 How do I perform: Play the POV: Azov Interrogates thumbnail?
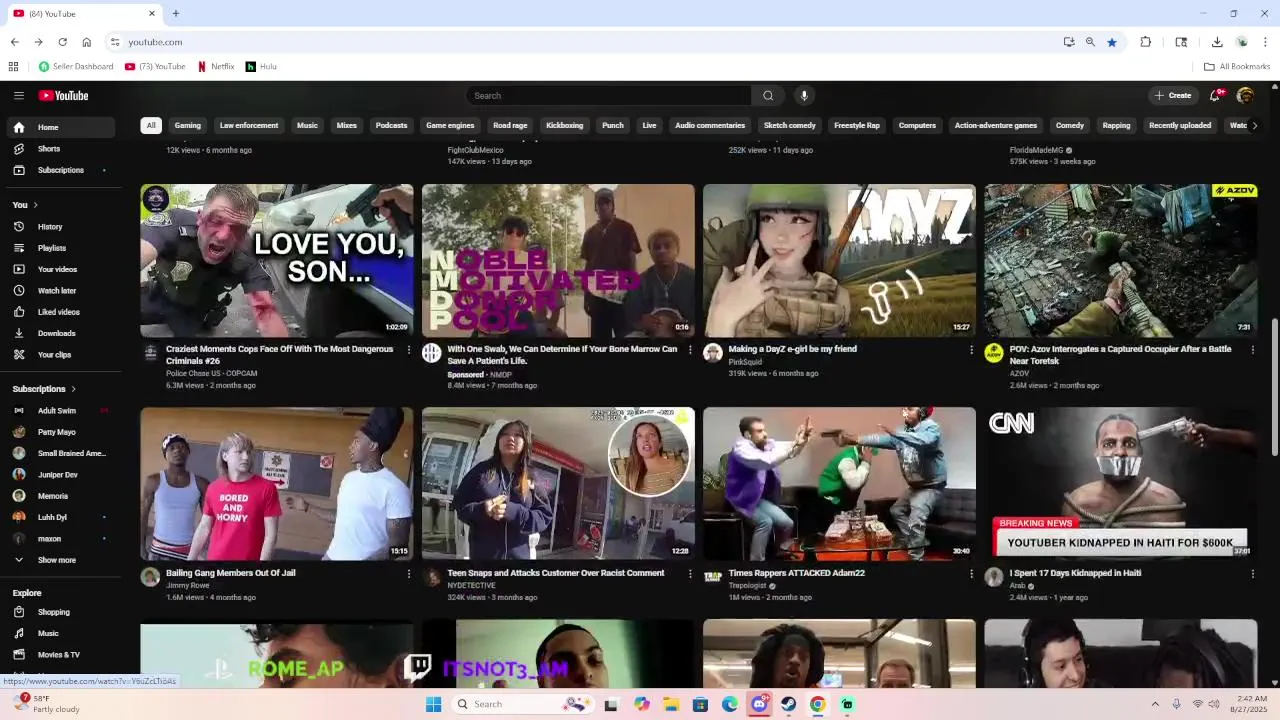click(x=1120, y=260)
